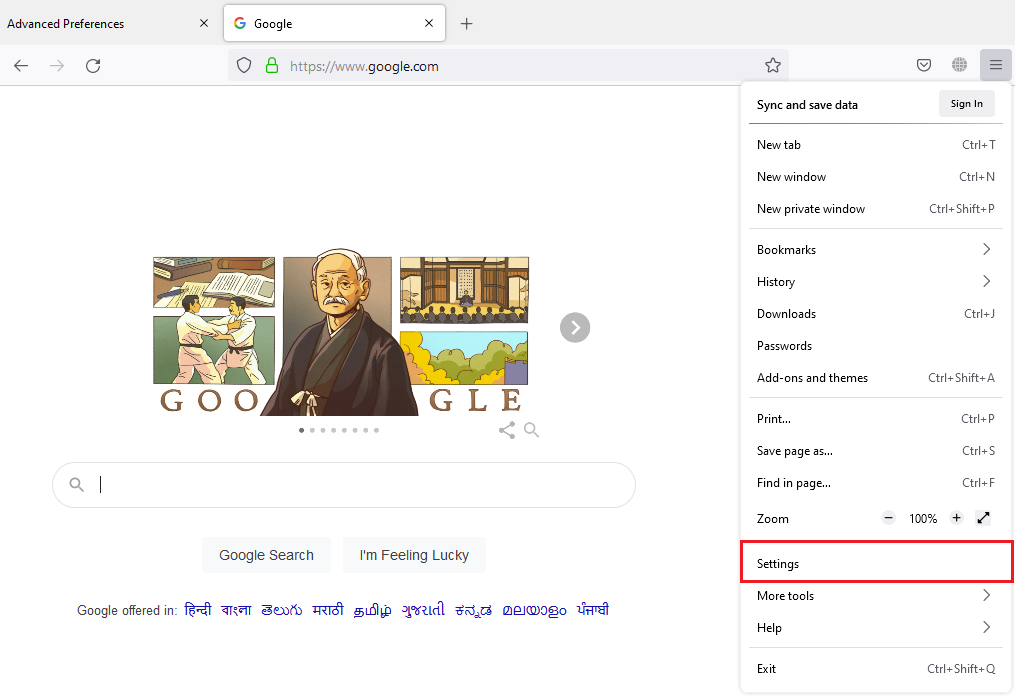Enter full screen from the Zoom row
1025x700 pixels.
pos(983,518)
